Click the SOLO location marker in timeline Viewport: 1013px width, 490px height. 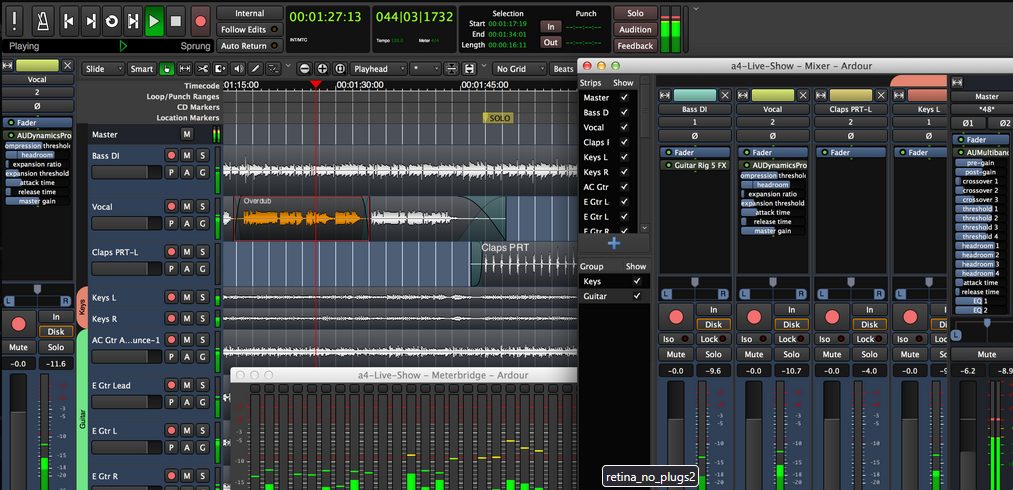click(499, 118)
